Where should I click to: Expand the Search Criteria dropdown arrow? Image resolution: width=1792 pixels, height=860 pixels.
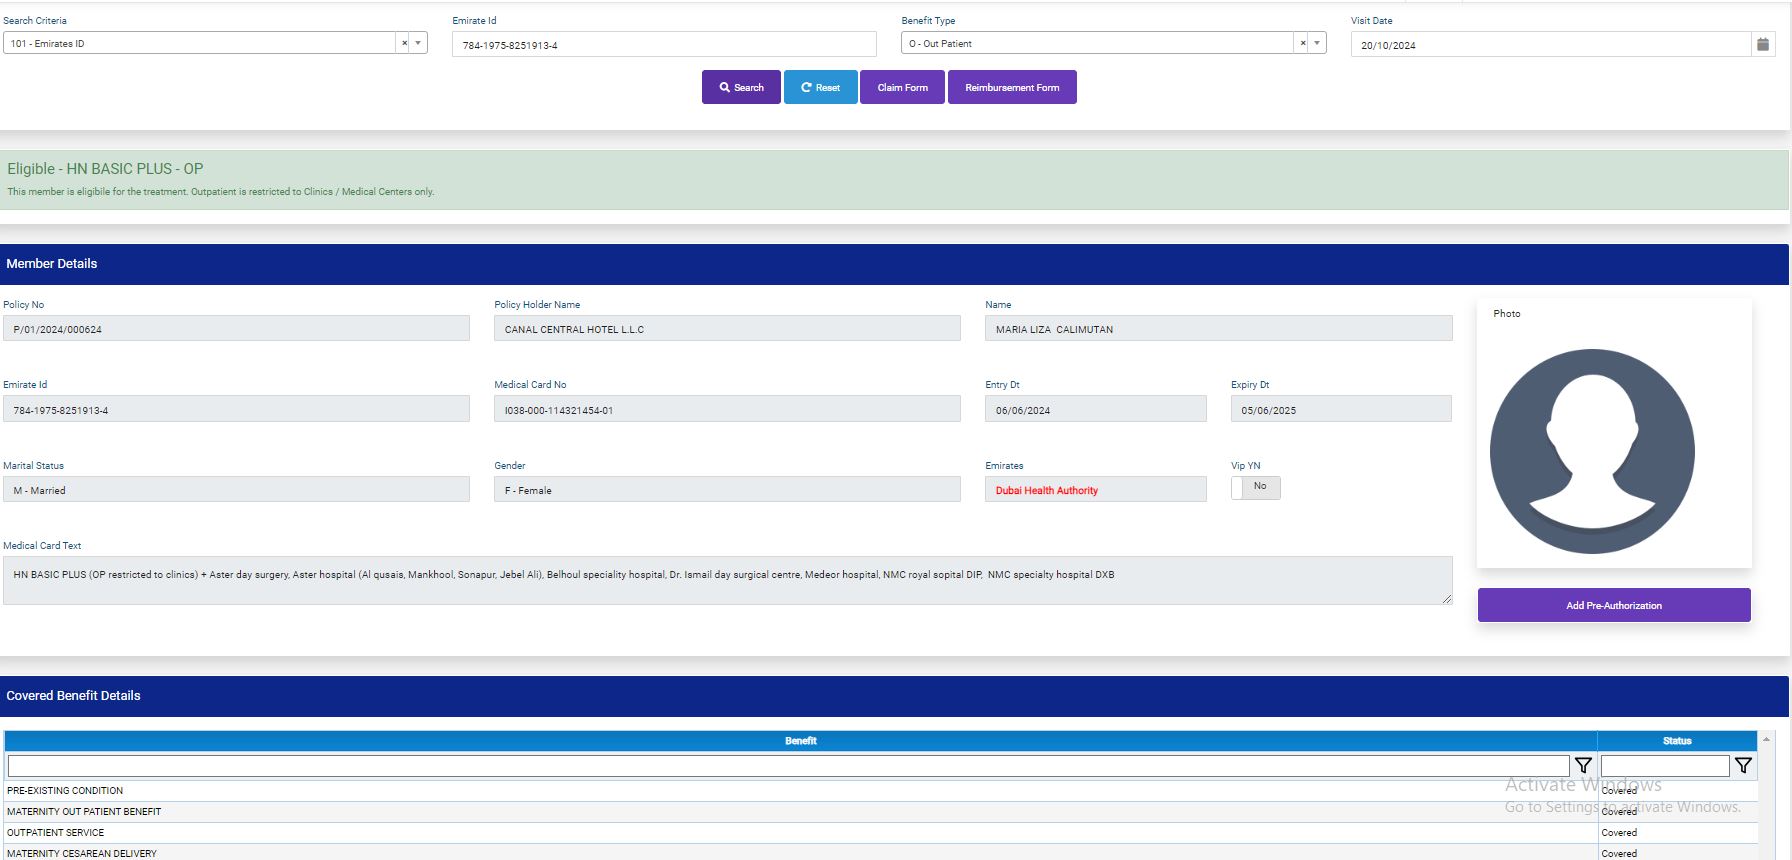[418, 43]
